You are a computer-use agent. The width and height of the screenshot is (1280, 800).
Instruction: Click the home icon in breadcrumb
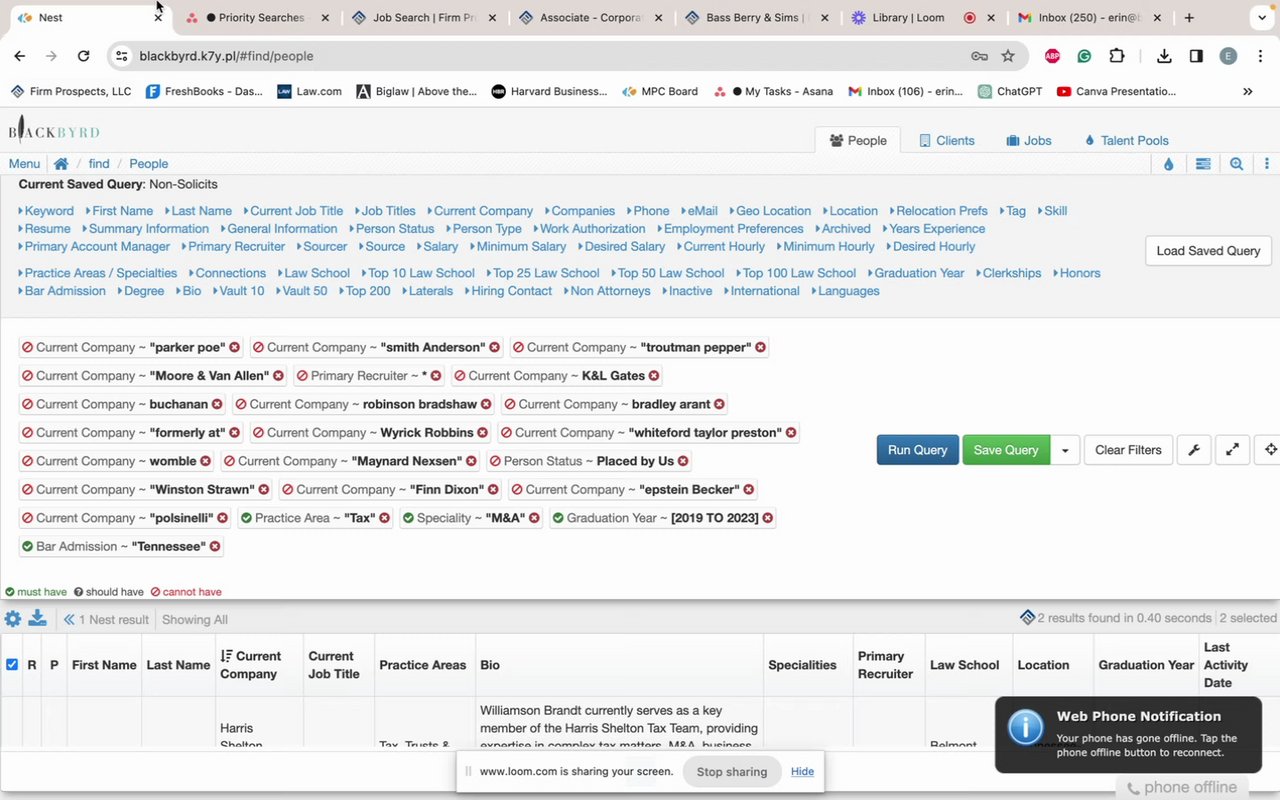click(x=61, y=164)
